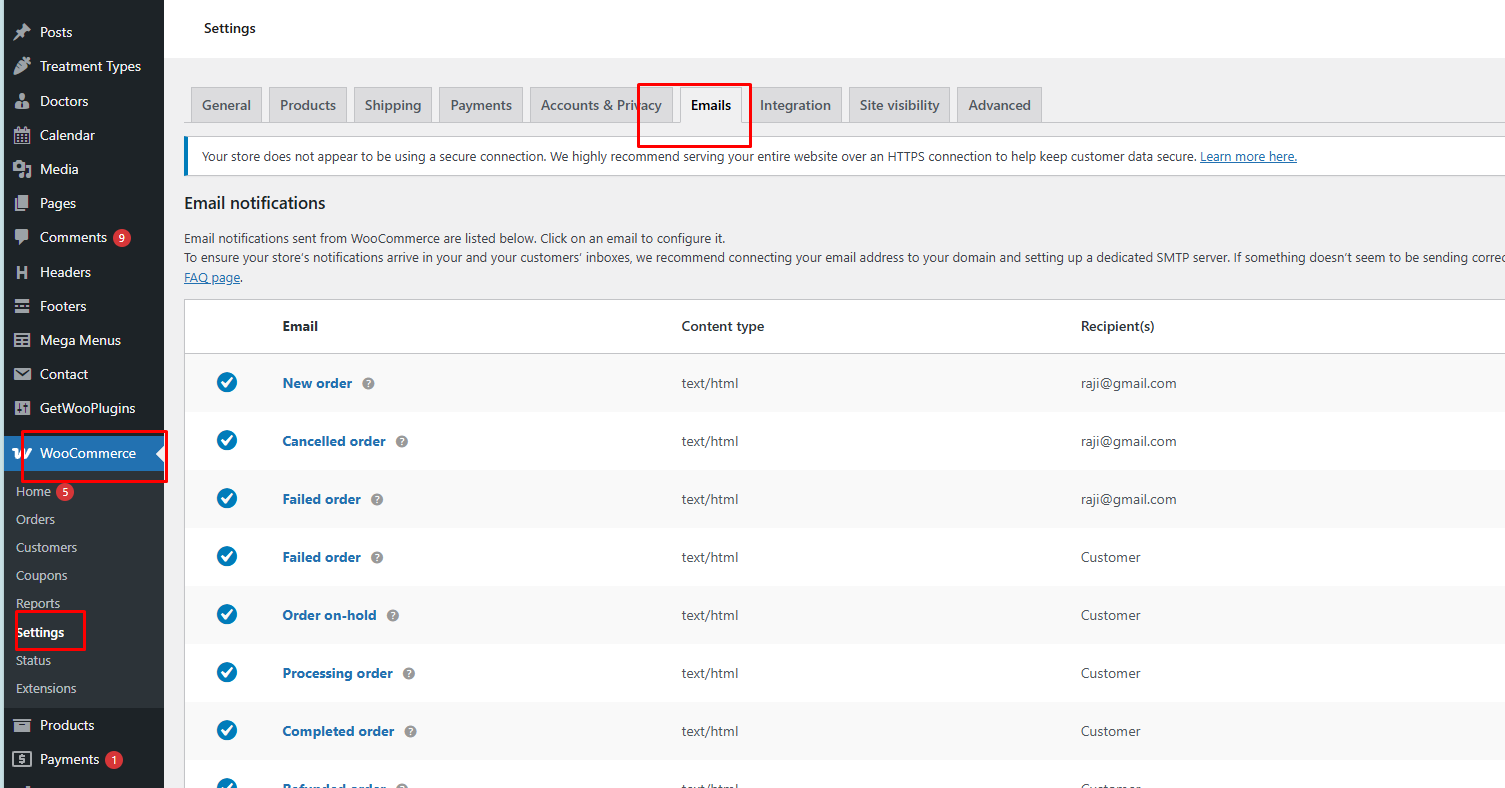The width and height of the screenshot is (1505, 788).
Task: Click help icon next to New order
Action: click(x=368, y=383)
